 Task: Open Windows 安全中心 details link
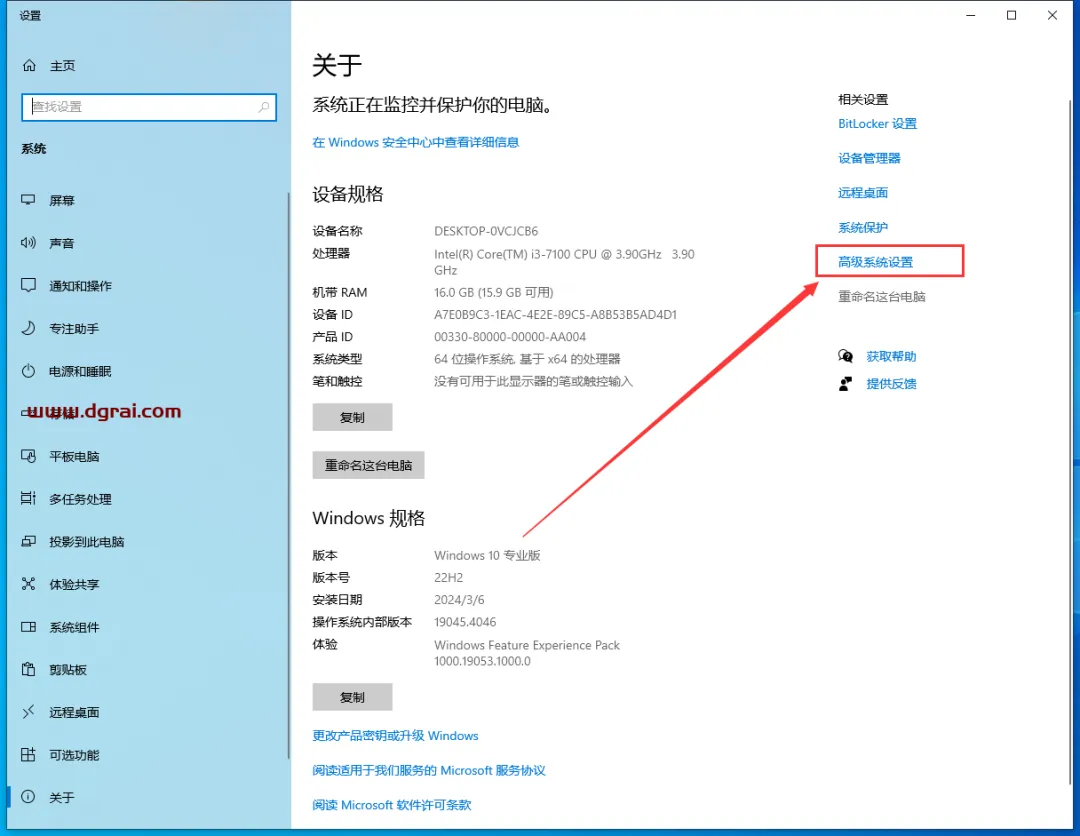click(415, 142)
